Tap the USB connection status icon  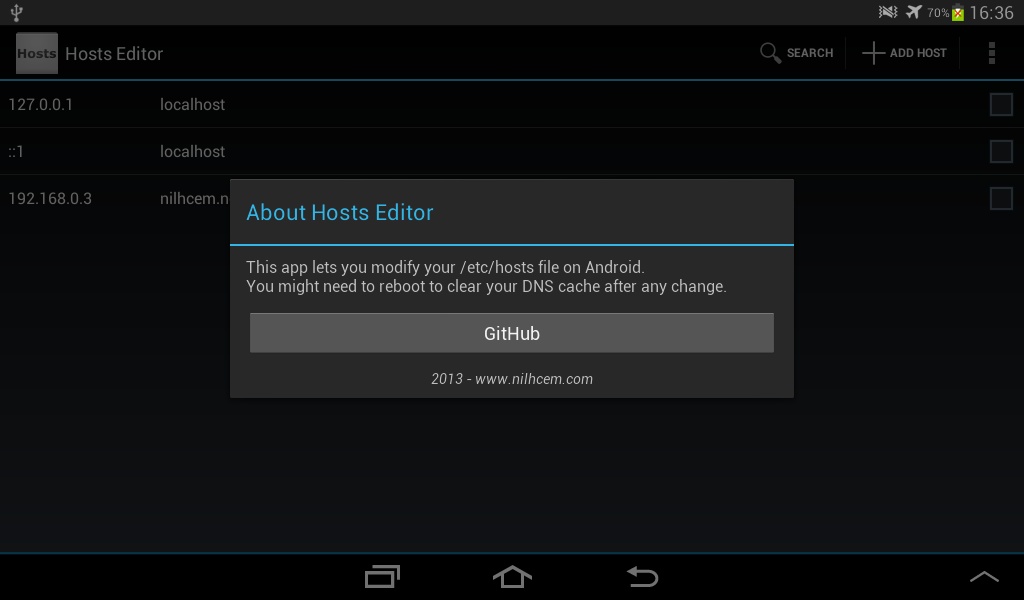[x=16, y=12]
